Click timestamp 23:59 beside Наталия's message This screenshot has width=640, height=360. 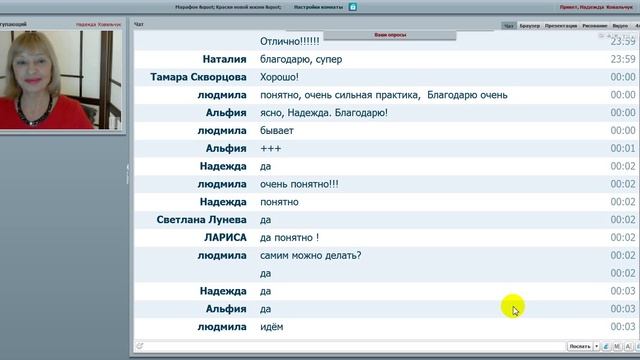click(623, 59)
